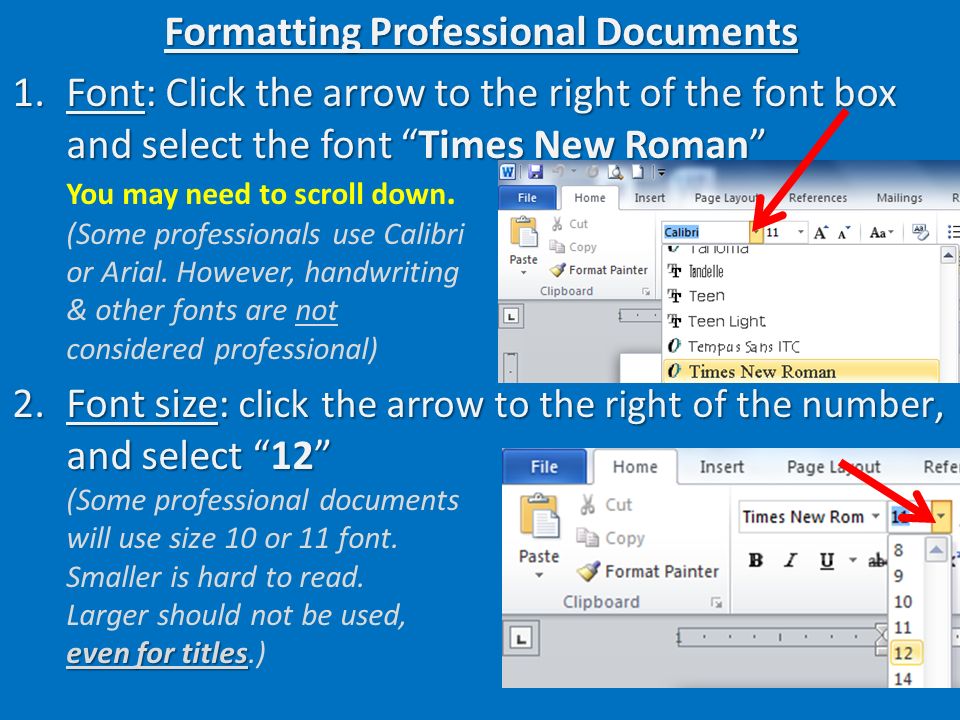Click Cut scissors in the upper Word screenshot
This screenshot has height=720, width=960.
coord(569,224)
